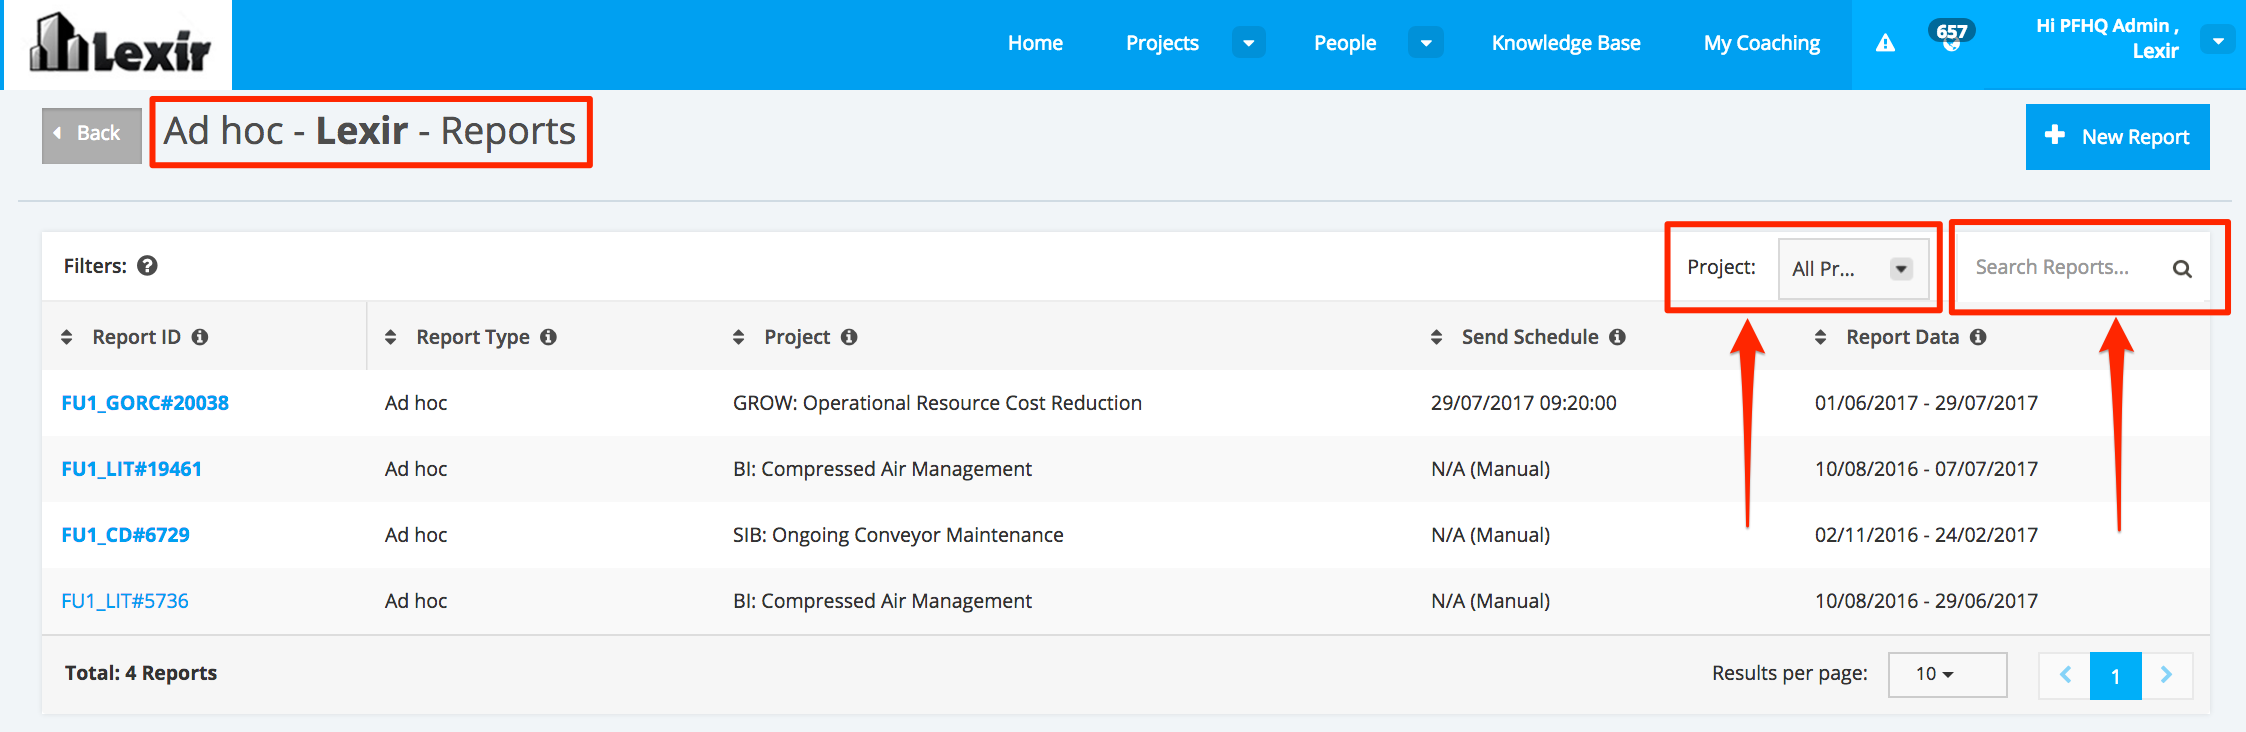Open People in navigation bar
The height and width of the screenshot is (732, 2246).
pyautogui.click(x=1345, y=43)
